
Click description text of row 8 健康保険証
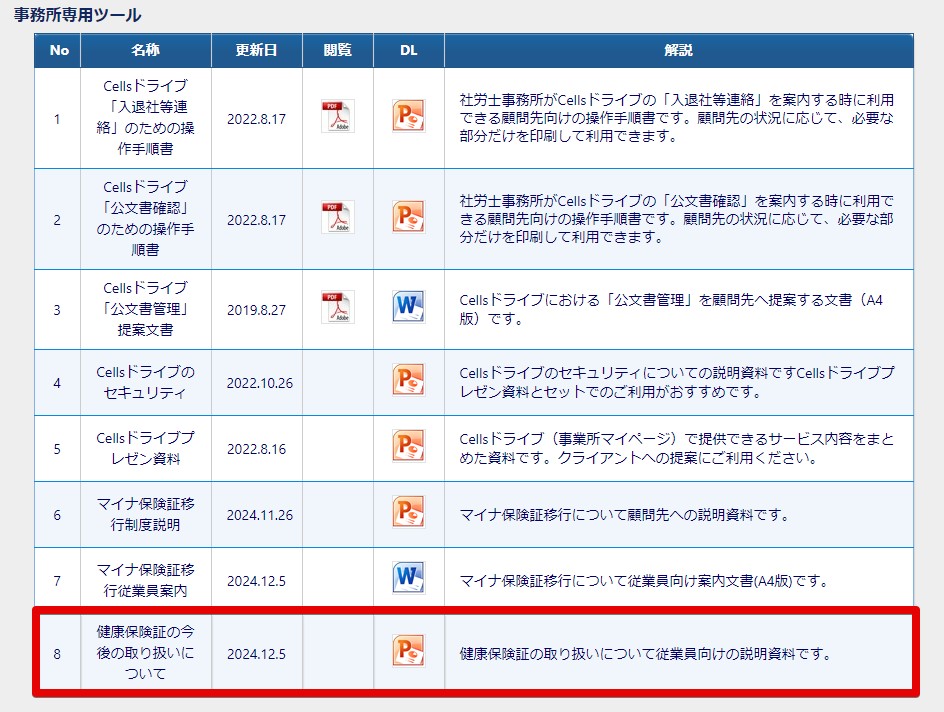coord(645,654)
